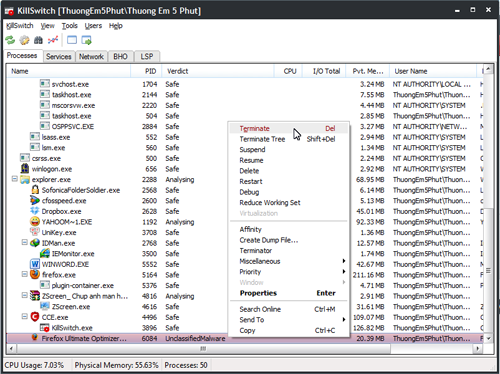Image resolution: width=500 pixels, height=374 pixels.
Task: Sort by the Name column header
Action: [69, 71]
